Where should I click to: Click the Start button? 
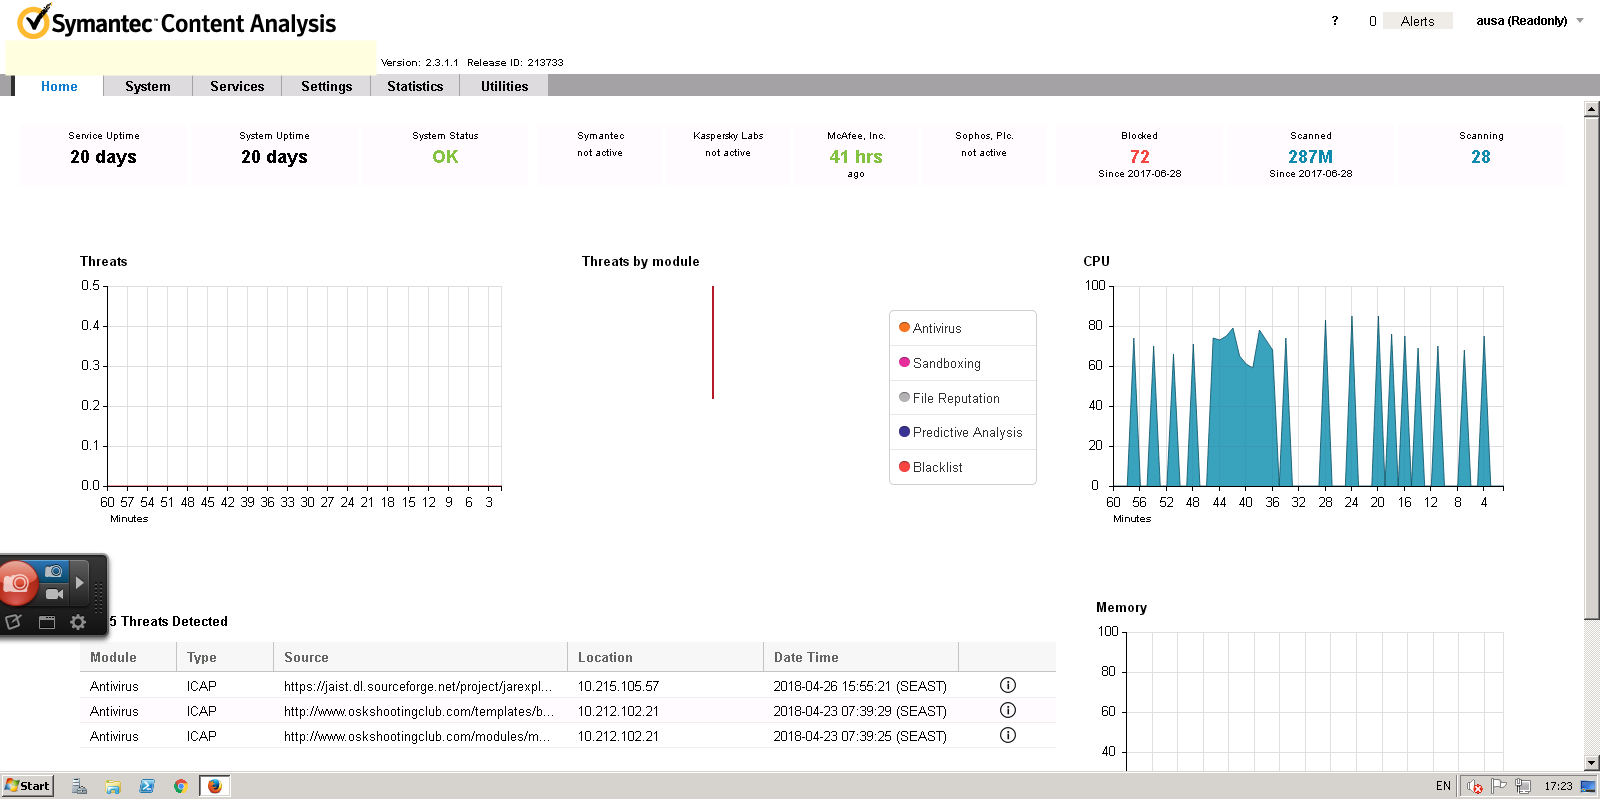click(x=27, y=786)
